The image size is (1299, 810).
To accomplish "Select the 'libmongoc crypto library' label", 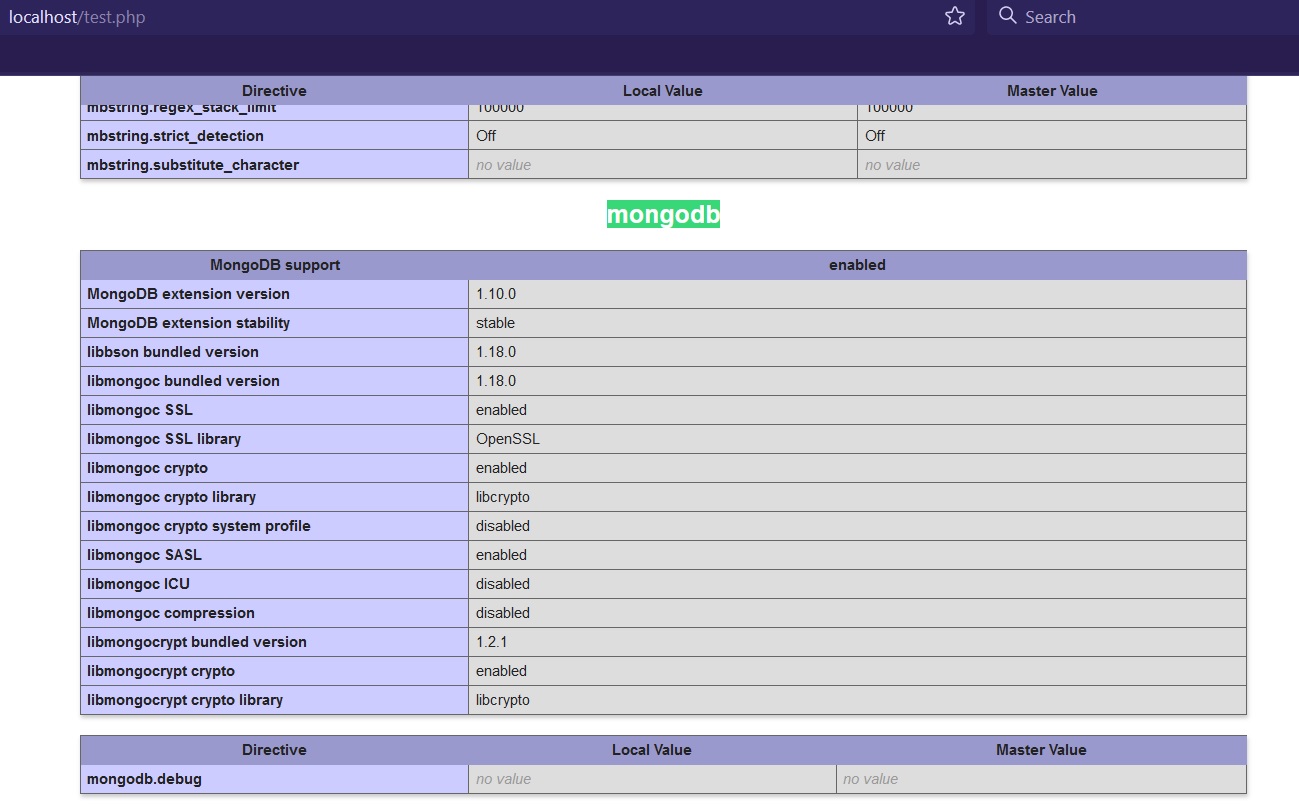I will click(x=171, y=497).
